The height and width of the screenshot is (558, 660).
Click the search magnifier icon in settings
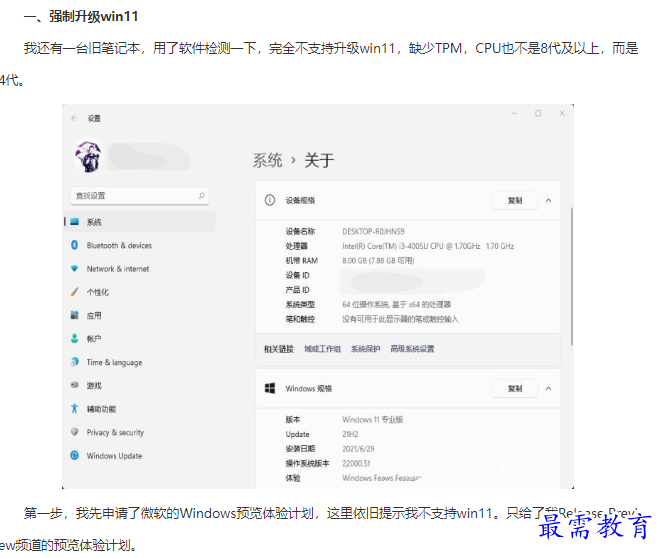coord(202,196)
